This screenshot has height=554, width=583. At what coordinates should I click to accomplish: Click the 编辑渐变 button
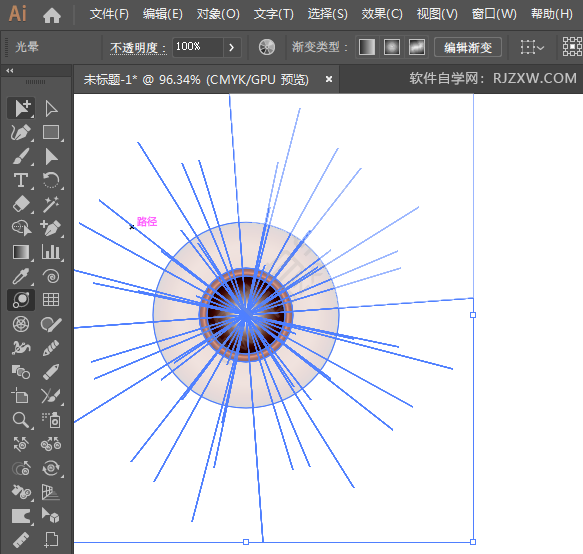(468, 47)
